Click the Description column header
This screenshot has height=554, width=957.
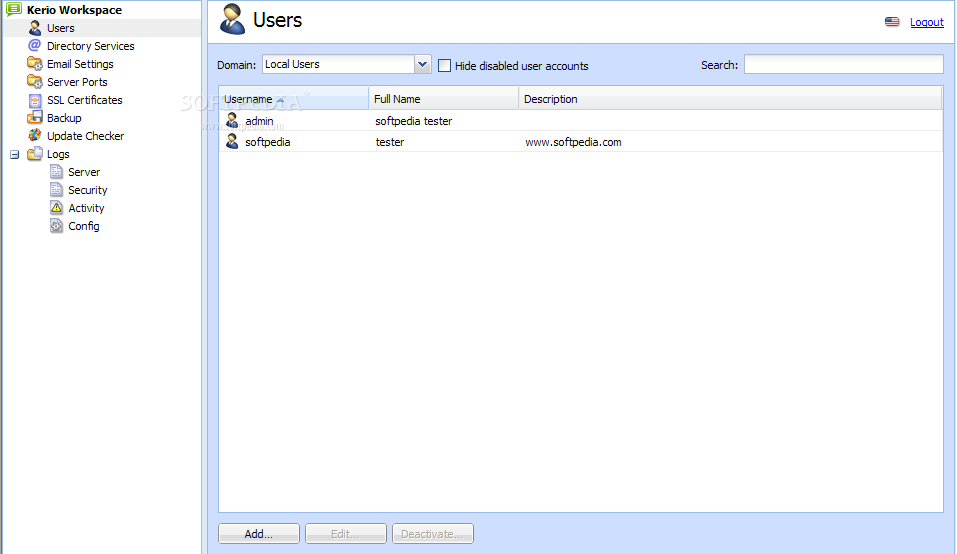[x=731, y=99]
